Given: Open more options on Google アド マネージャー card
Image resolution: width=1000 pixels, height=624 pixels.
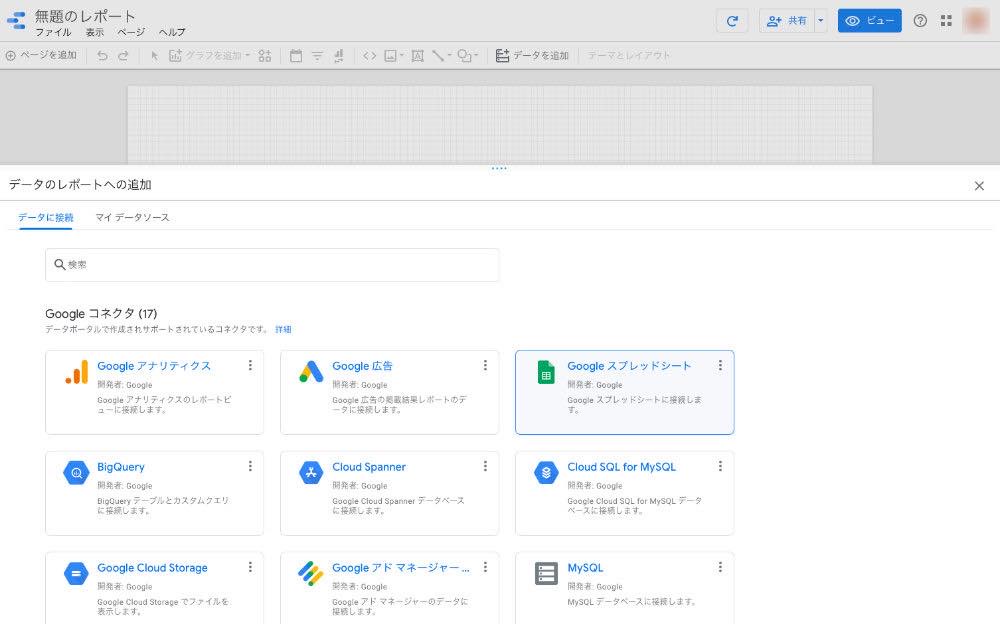Looking at the screenshot, I should (x=485, y=567).
